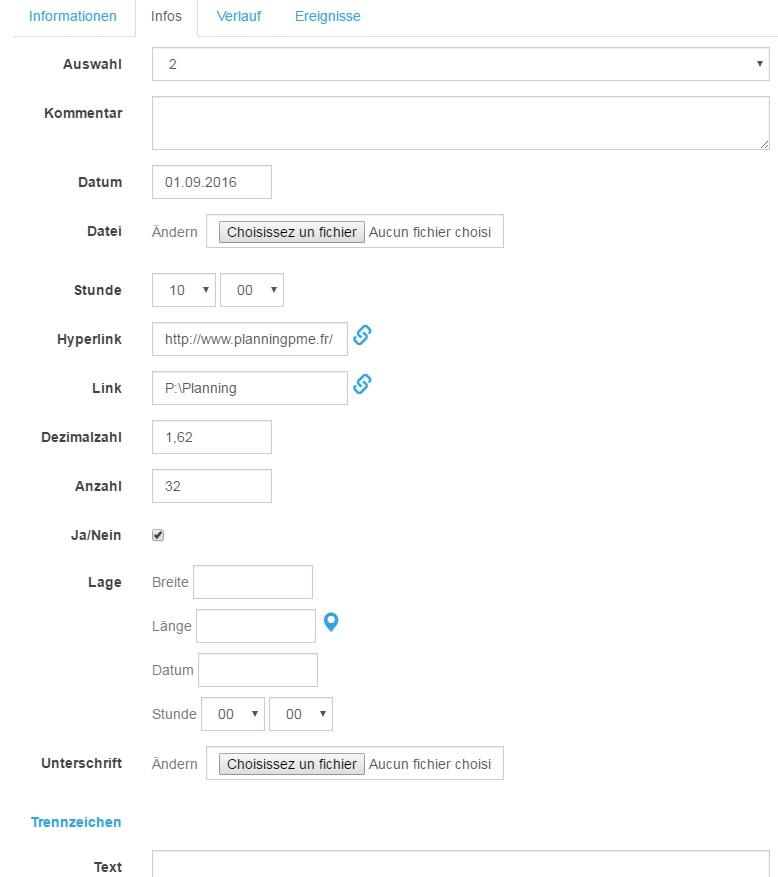
Task: Open the Stunde minutes dropdown beside 10
Action: pyautogui.click(x=252, y=290)
